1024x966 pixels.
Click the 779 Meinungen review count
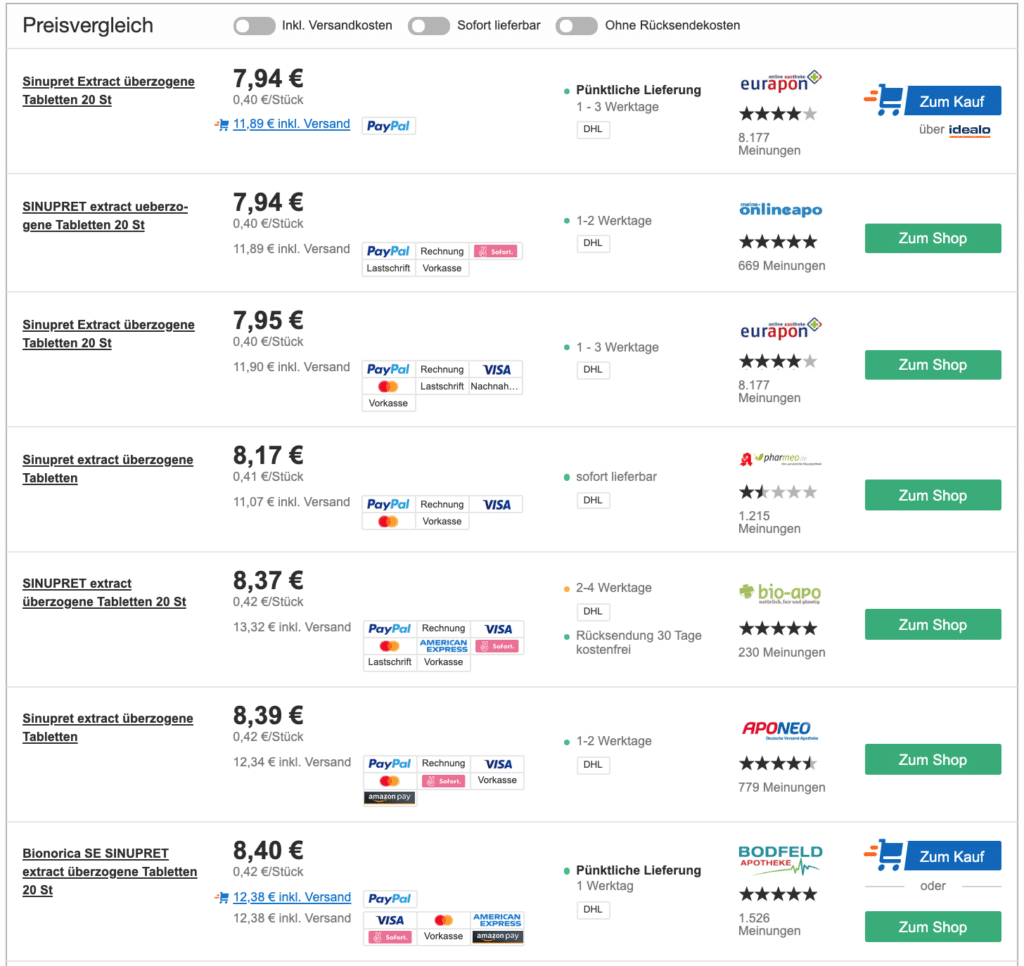tap(782, 788)
